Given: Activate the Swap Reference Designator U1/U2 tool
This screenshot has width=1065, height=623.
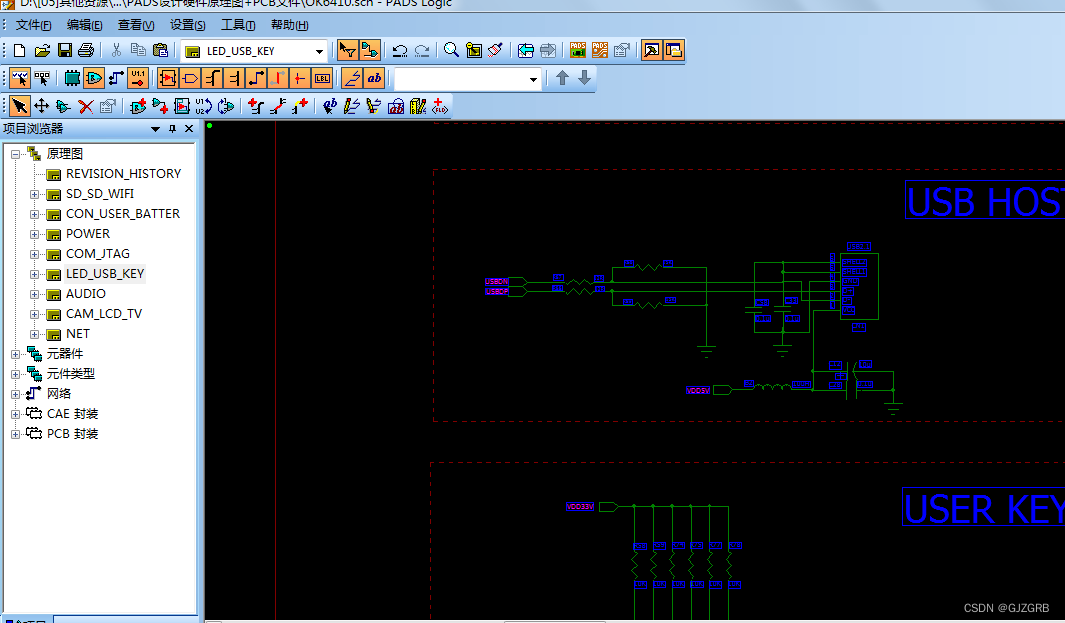Looking at the screenshot, I should point(204,106).
